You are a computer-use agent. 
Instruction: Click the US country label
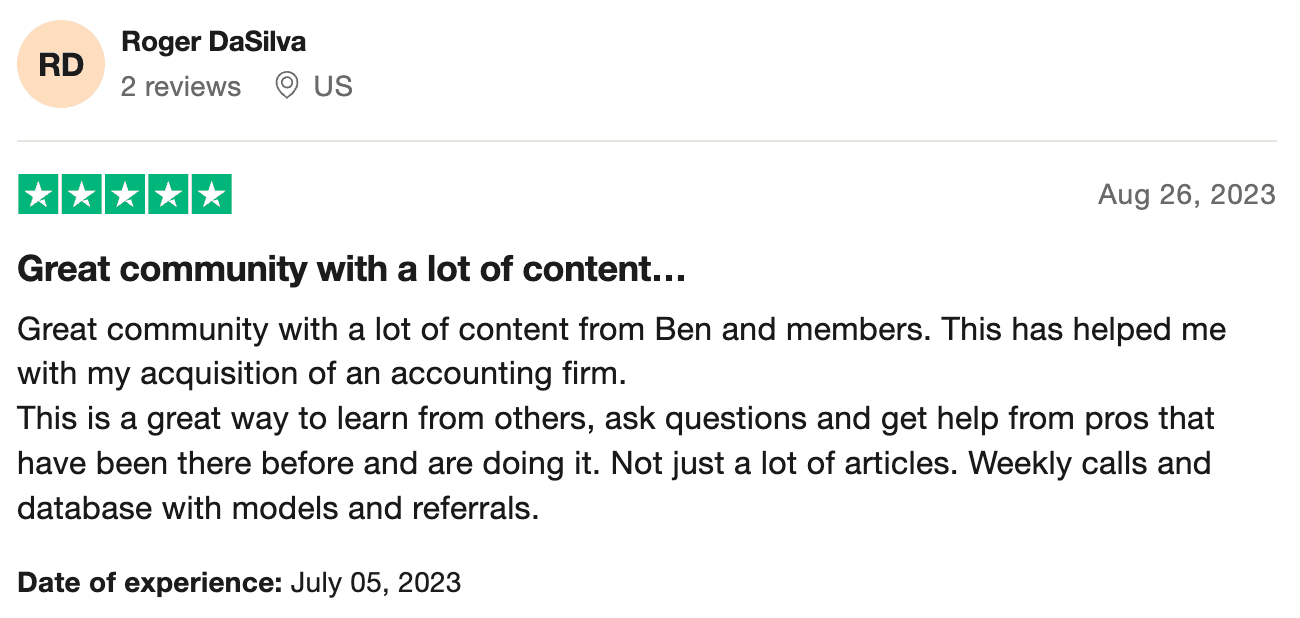coord(333,87)
